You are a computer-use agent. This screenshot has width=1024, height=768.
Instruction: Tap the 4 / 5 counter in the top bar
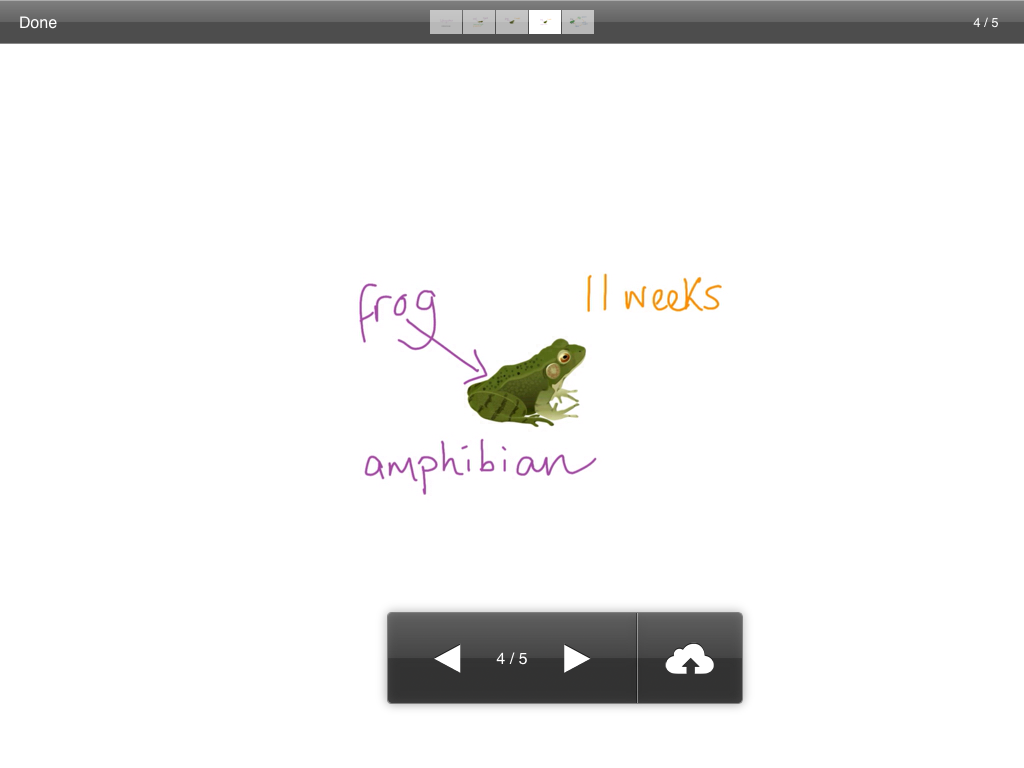pyautogui.click(x=985, y=22)
